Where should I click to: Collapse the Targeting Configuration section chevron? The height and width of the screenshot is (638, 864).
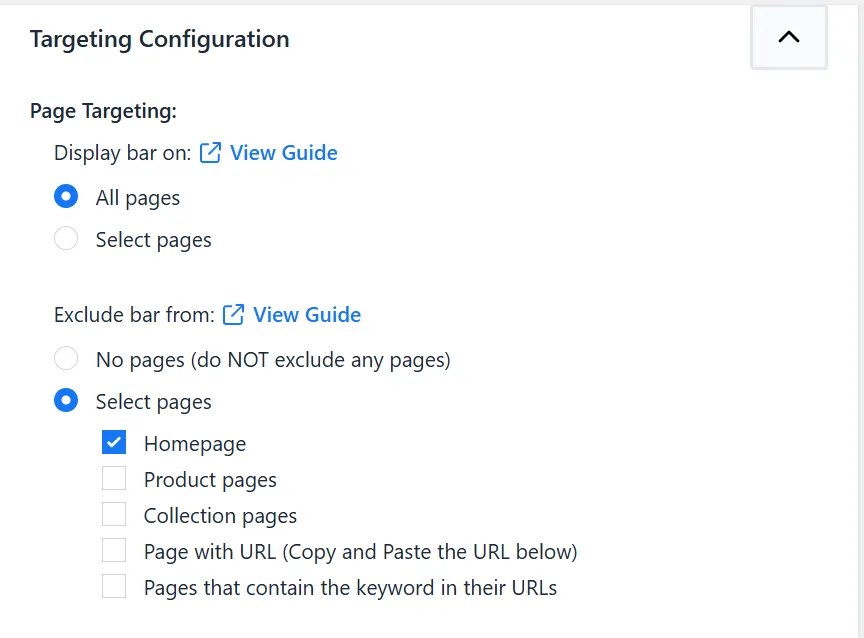pos(789,37)
